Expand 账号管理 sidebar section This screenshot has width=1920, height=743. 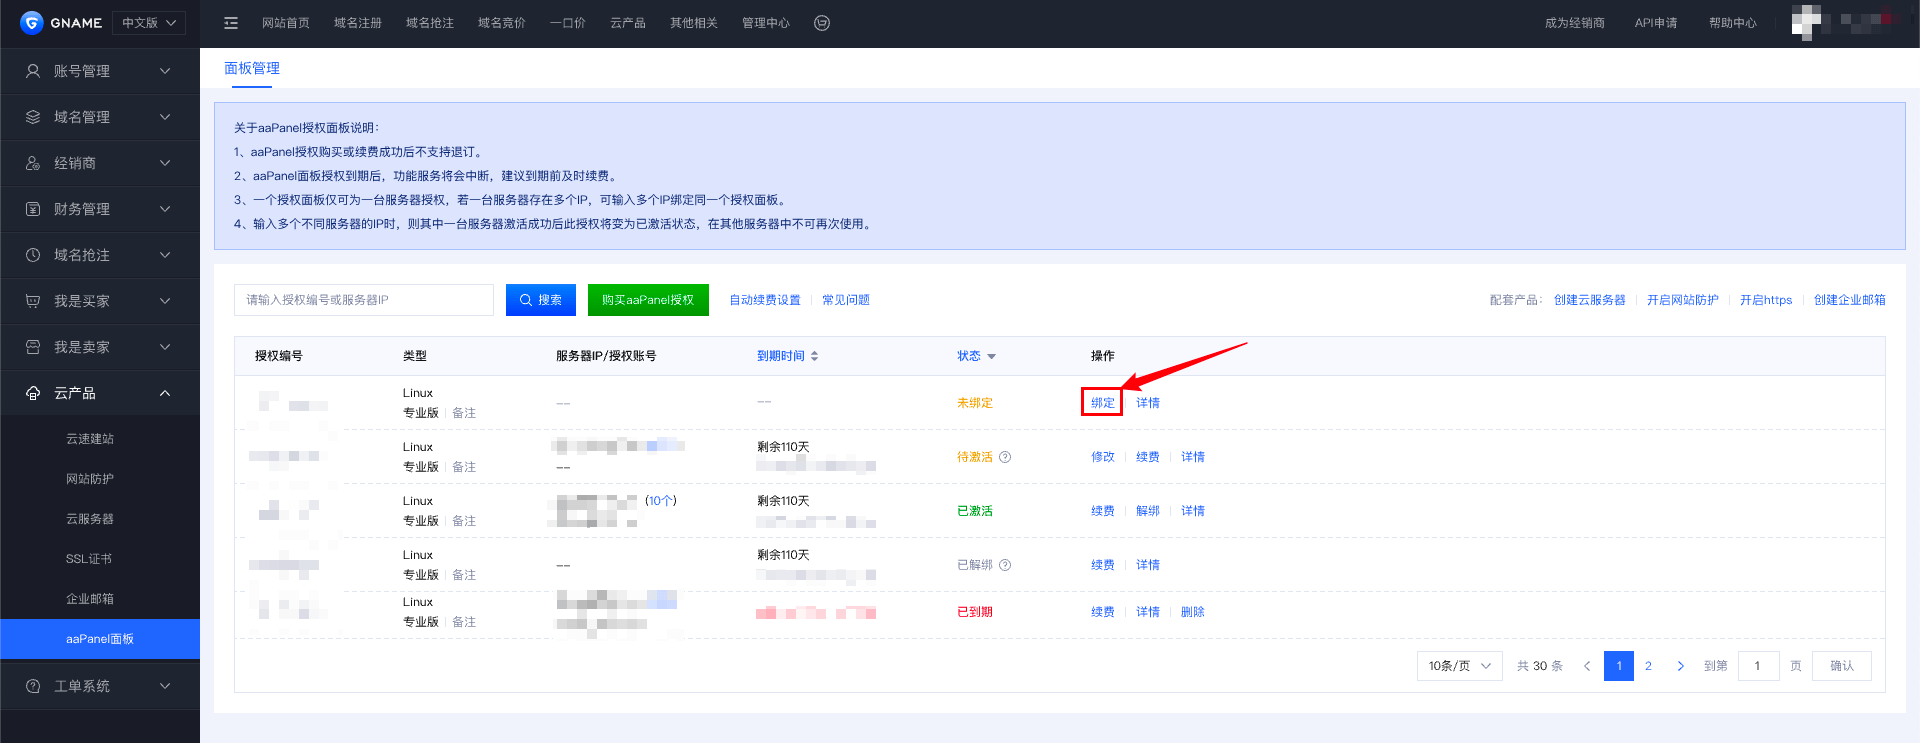(100, 71)
